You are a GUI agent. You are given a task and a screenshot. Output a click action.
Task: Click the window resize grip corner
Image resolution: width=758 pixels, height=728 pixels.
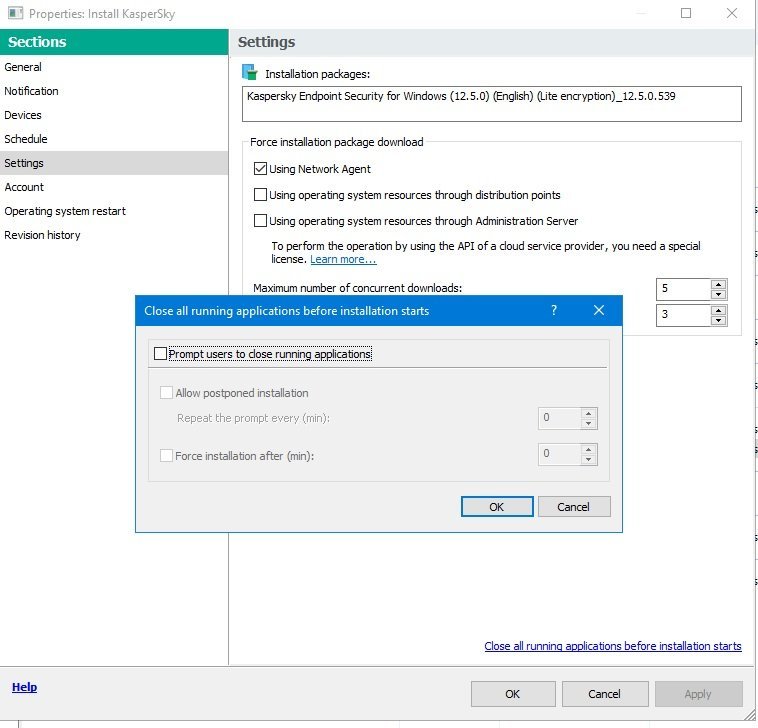tap(749, 713)
